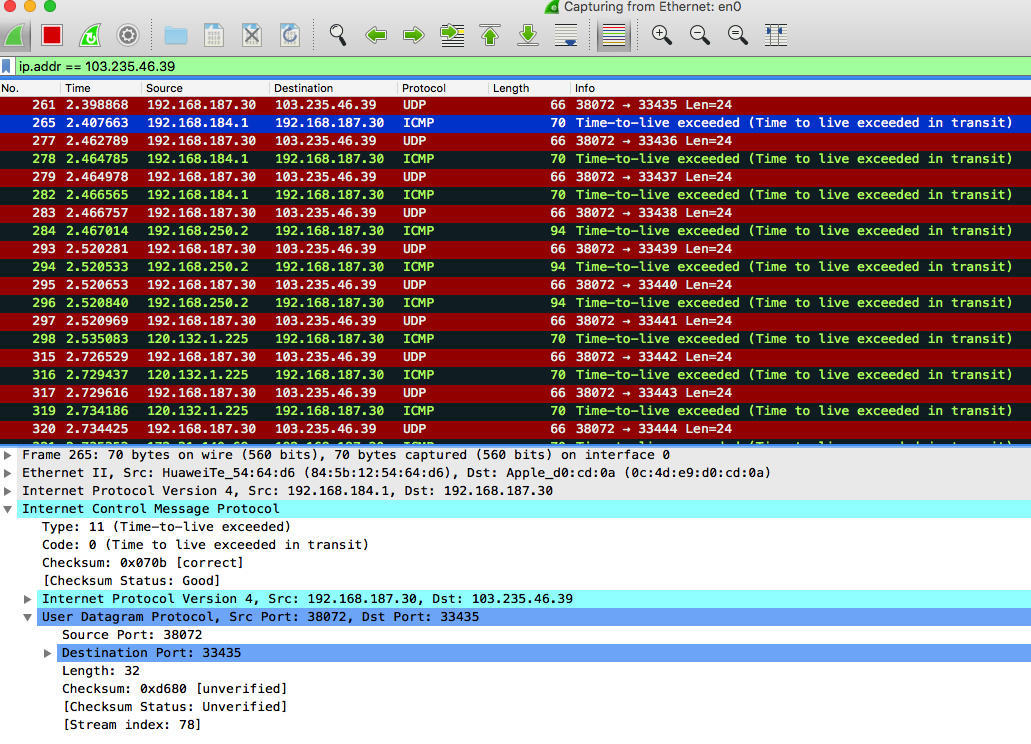Image resolution: width=1031 pixels, height=744 pixels.
Task: Zoom out the packet text
Action: click(700, 35)
